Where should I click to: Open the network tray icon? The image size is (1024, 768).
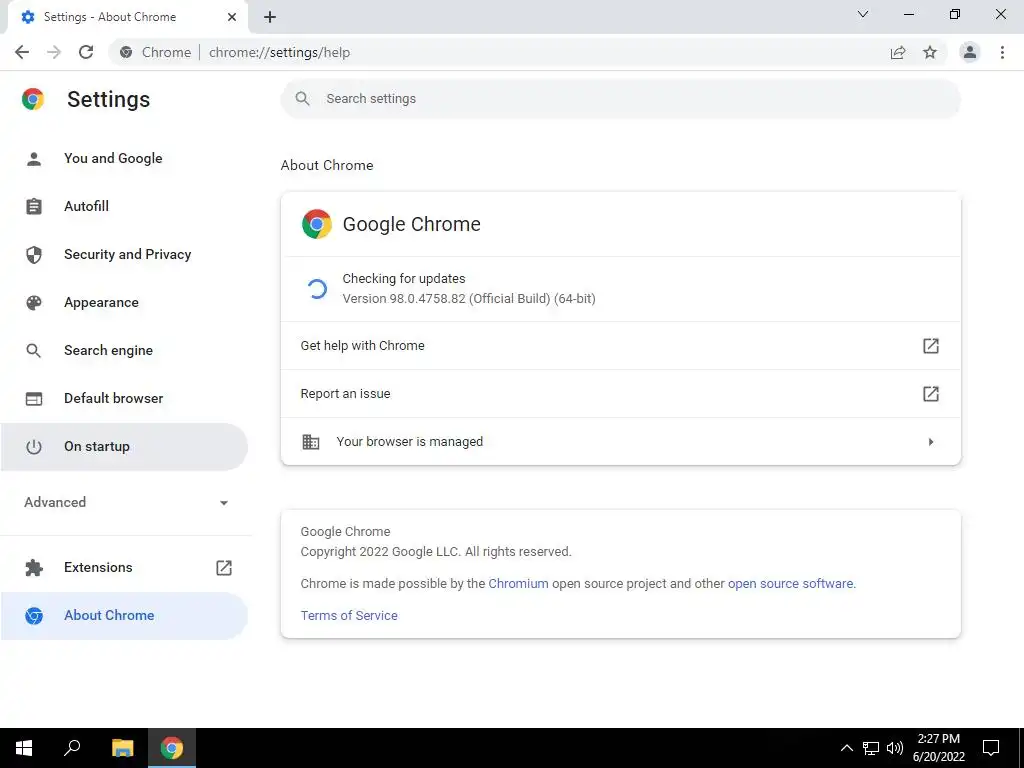871,748
